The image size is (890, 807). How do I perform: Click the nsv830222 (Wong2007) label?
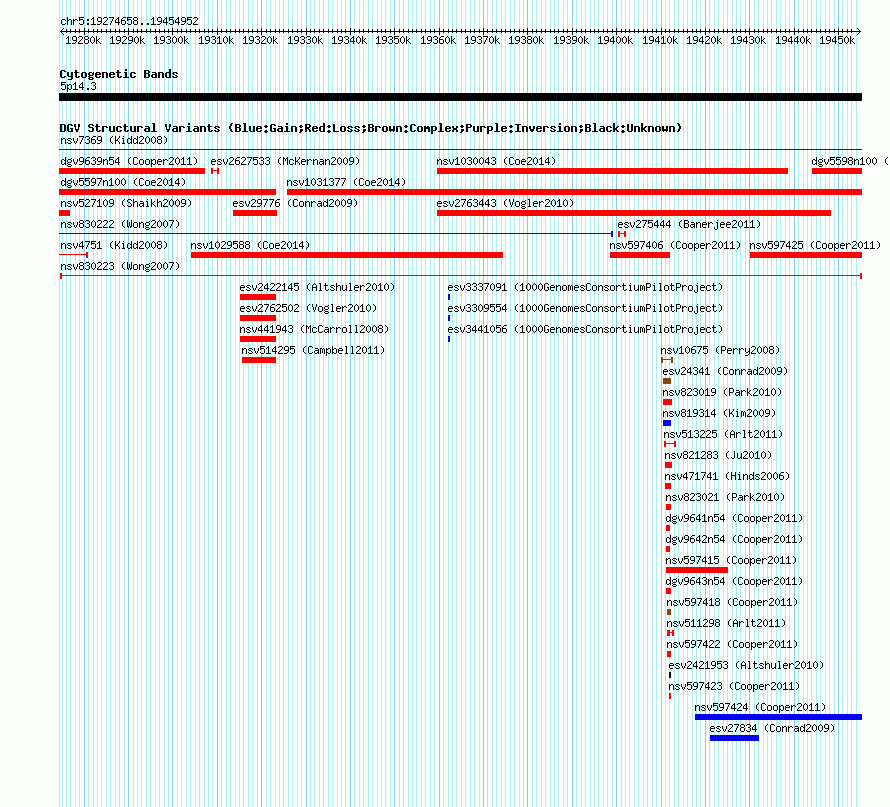tap(120, 224)
